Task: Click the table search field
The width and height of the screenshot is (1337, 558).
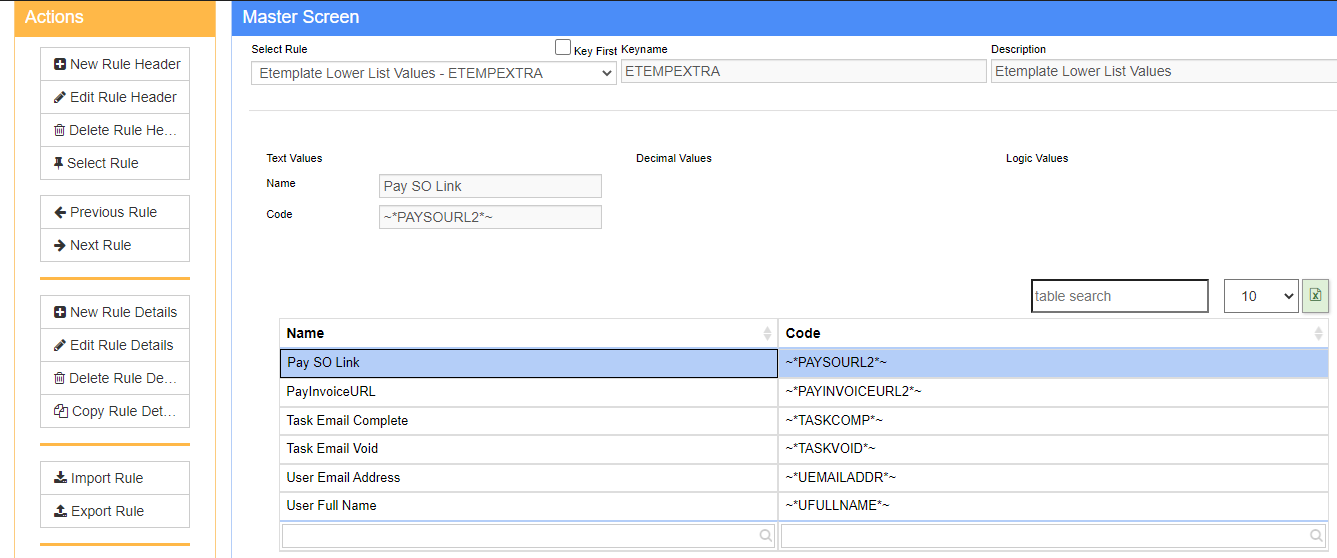Action: click(x=1119, y=296)
